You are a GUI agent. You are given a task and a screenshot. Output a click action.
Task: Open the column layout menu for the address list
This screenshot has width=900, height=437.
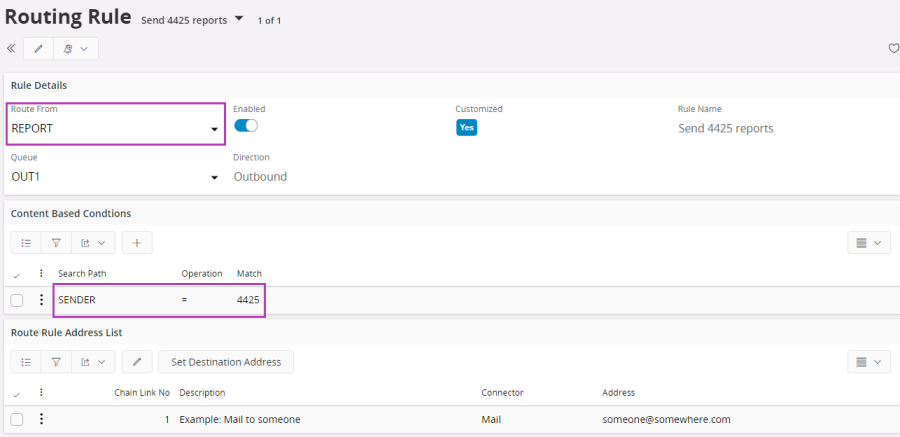(867, 361)
